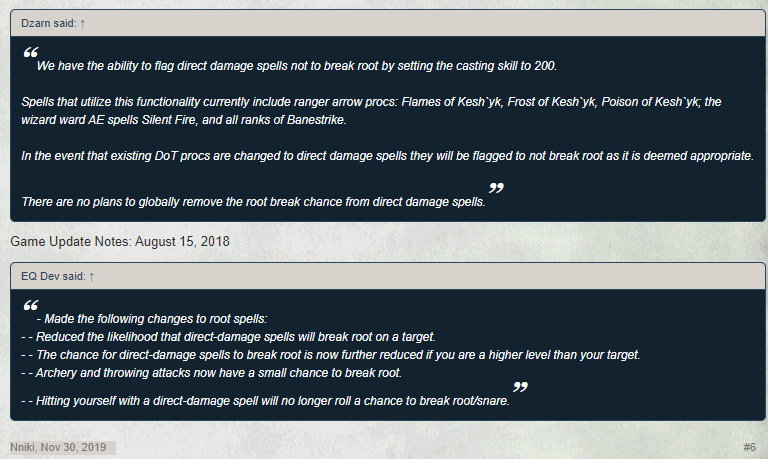Click the opening quote mark in EQ Dev's quote

30,305
